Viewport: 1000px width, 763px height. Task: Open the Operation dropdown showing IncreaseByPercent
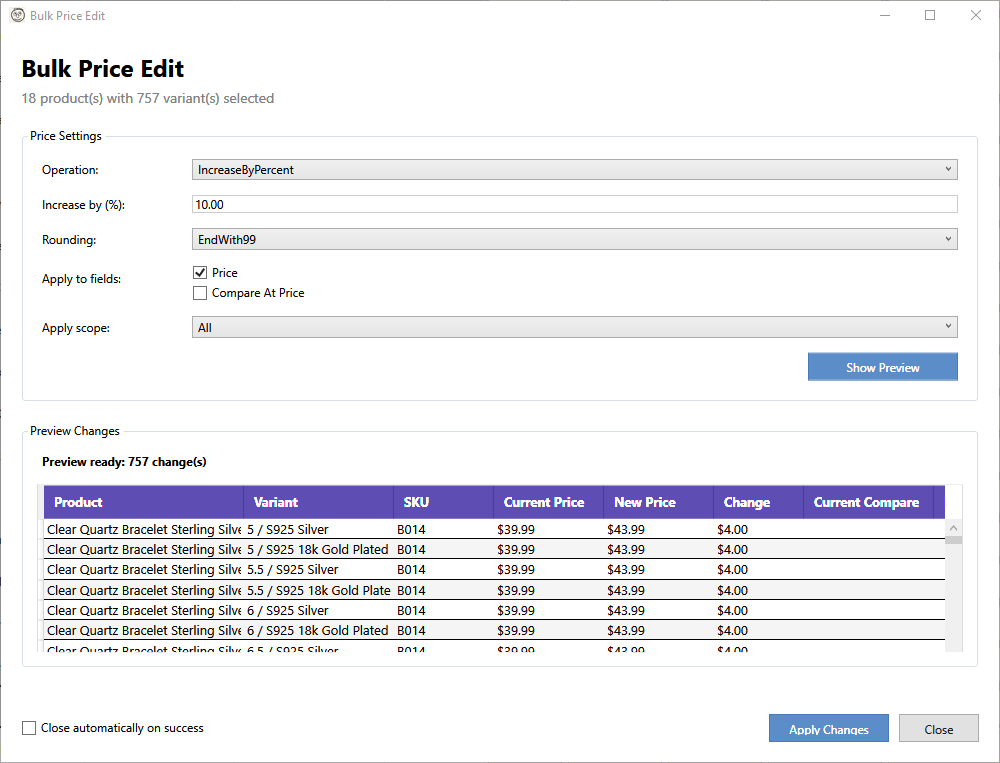click(x=575, y=169)
